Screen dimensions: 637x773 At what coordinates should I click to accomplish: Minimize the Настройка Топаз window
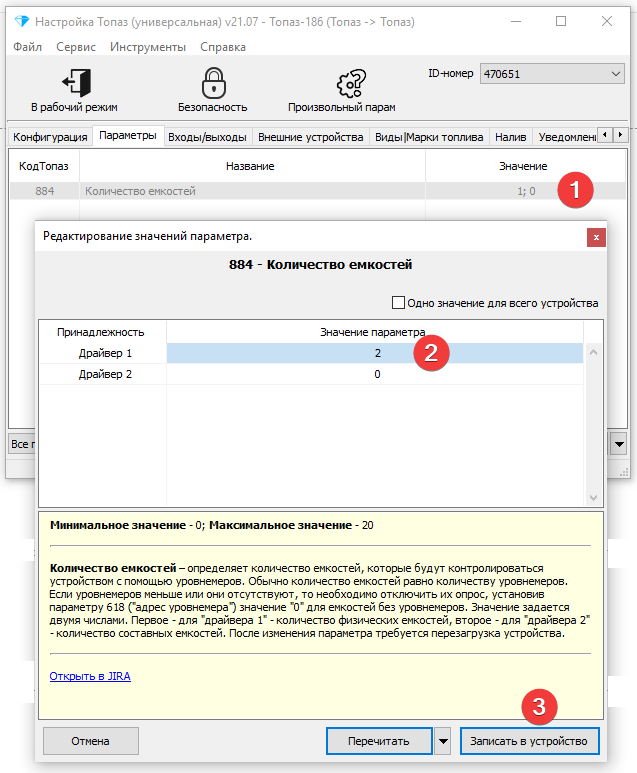coord(516,21)
